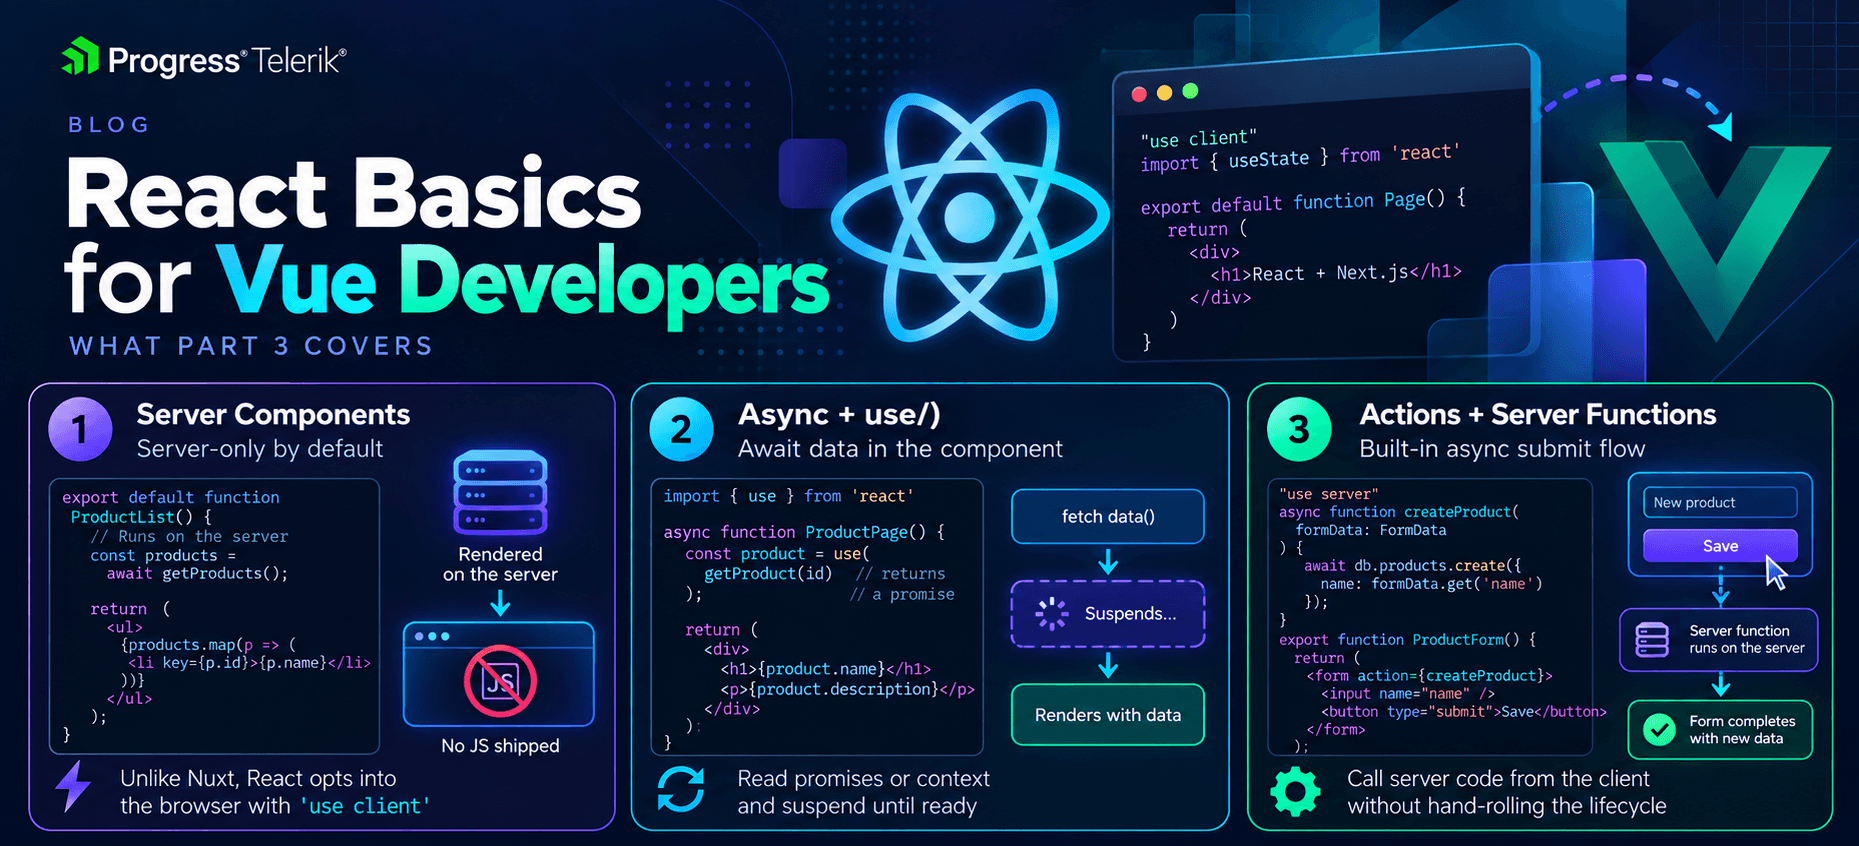This screenshot has height=846, width=1859.
Task: Click the lightning bolt icon beside "Unlike Nuxt"
Action: pos(73,786)
